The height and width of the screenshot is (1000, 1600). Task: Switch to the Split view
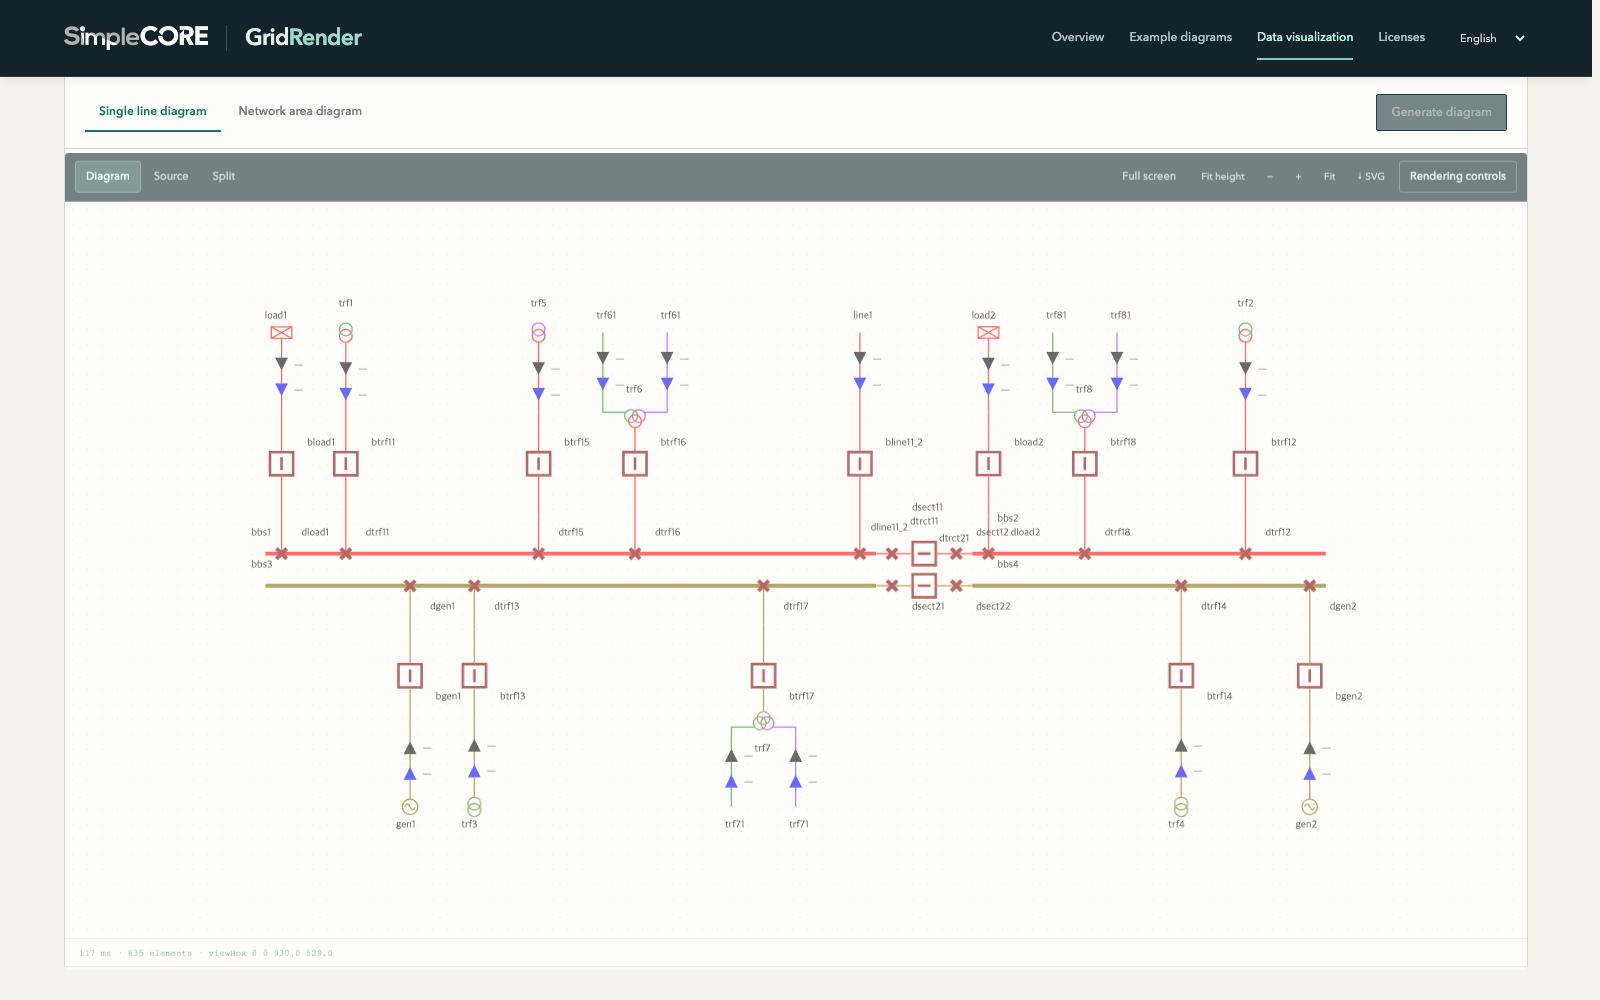point(224,176)
